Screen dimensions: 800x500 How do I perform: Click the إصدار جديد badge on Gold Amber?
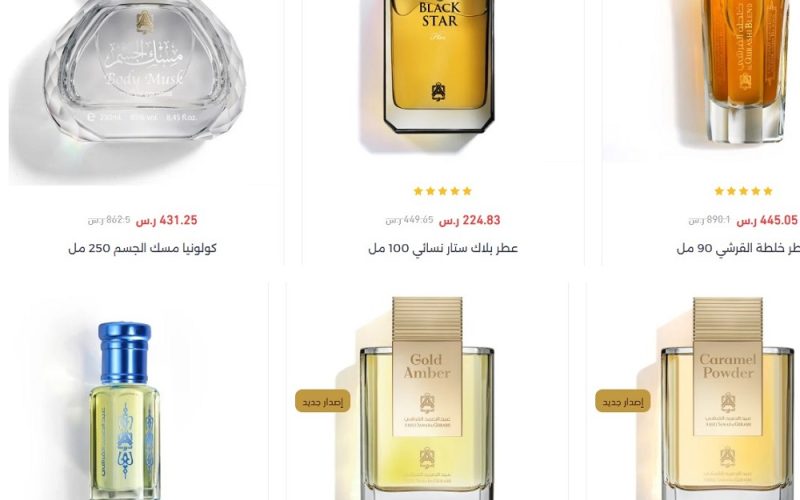322,402
